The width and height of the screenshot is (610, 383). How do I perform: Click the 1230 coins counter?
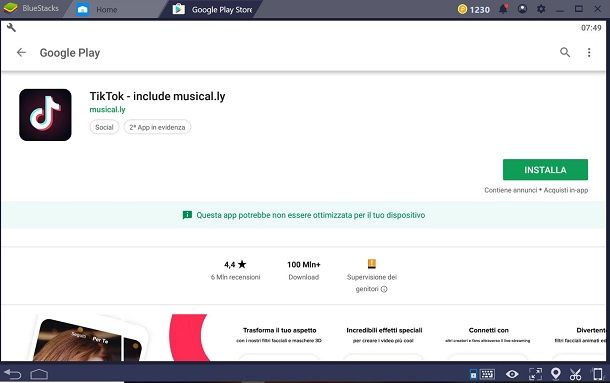(x=473, y=9)
